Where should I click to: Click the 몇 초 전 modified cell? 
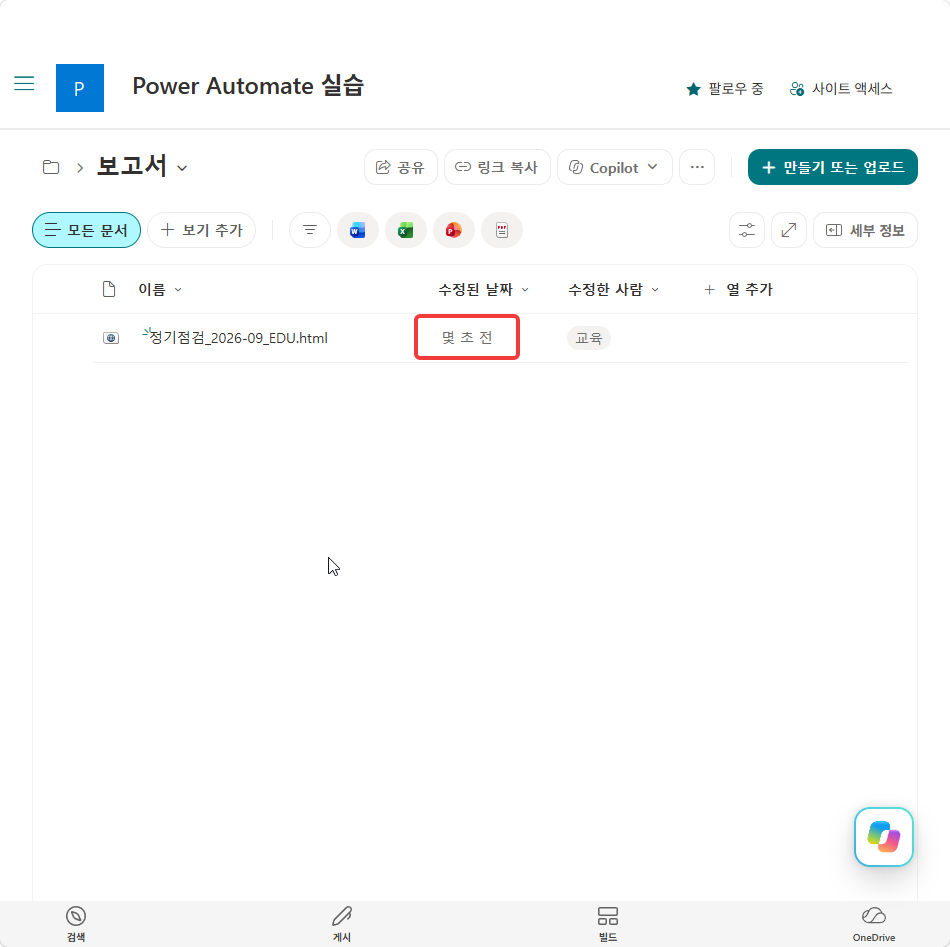[467, 337]
